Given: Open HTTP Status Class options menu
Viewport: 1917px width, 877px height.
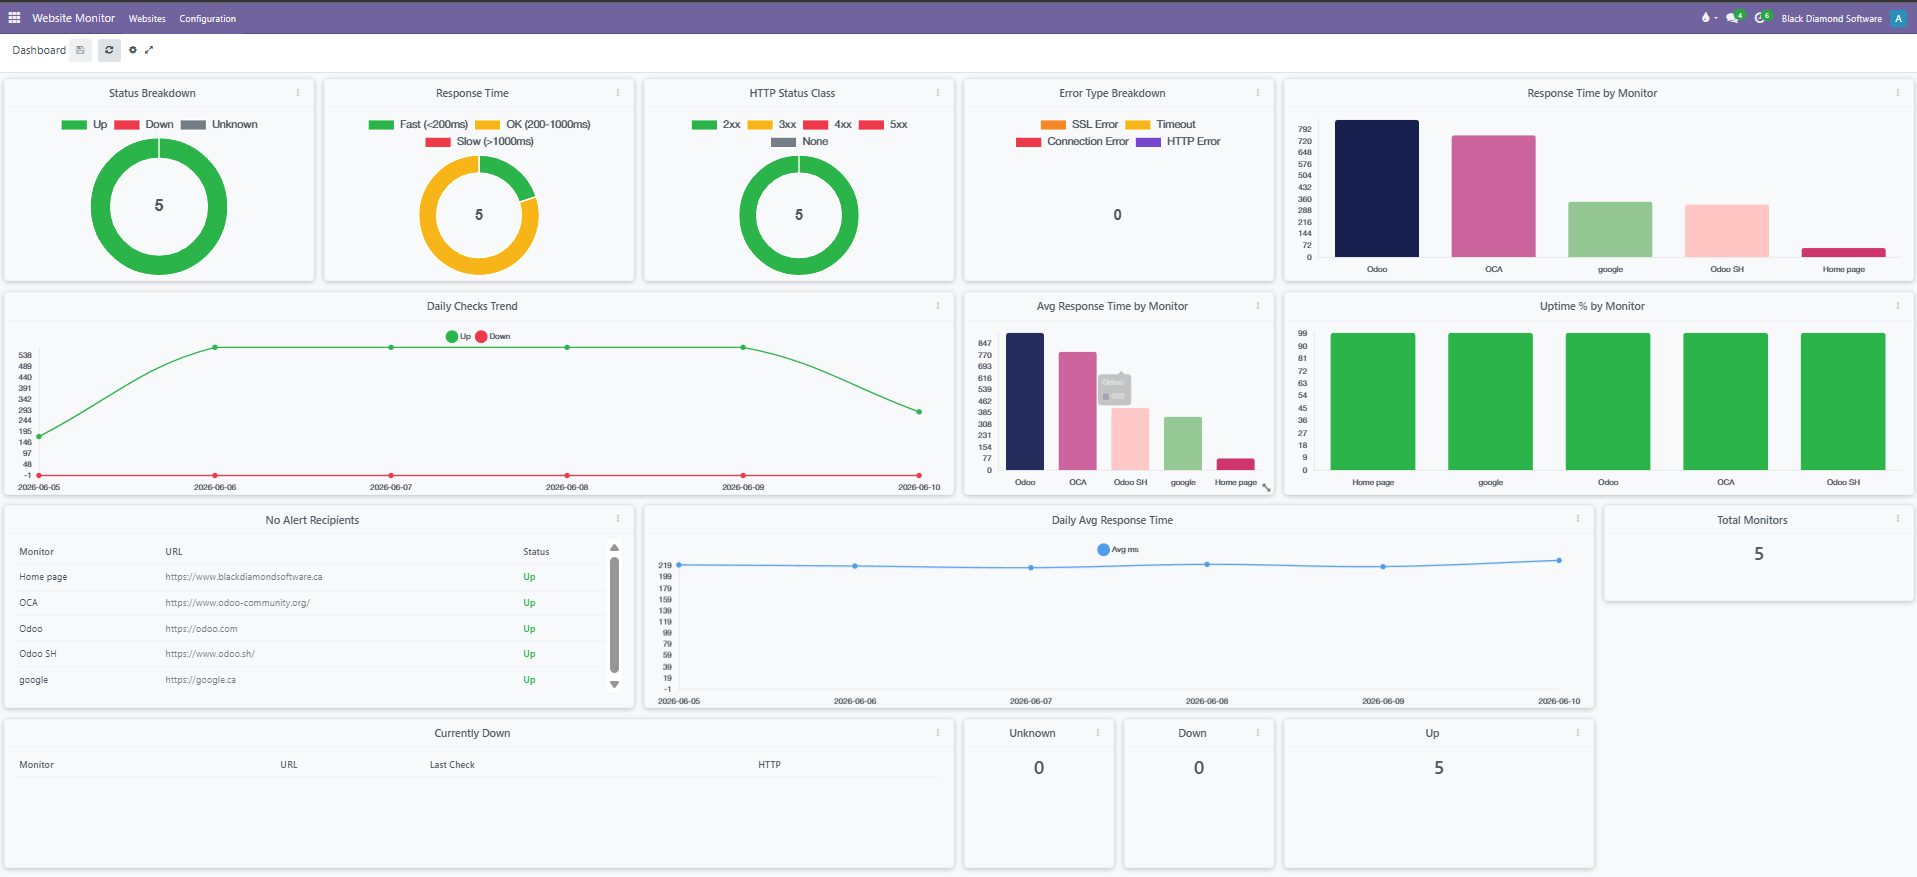Looking at the screenshot, I should click(938, 92).
